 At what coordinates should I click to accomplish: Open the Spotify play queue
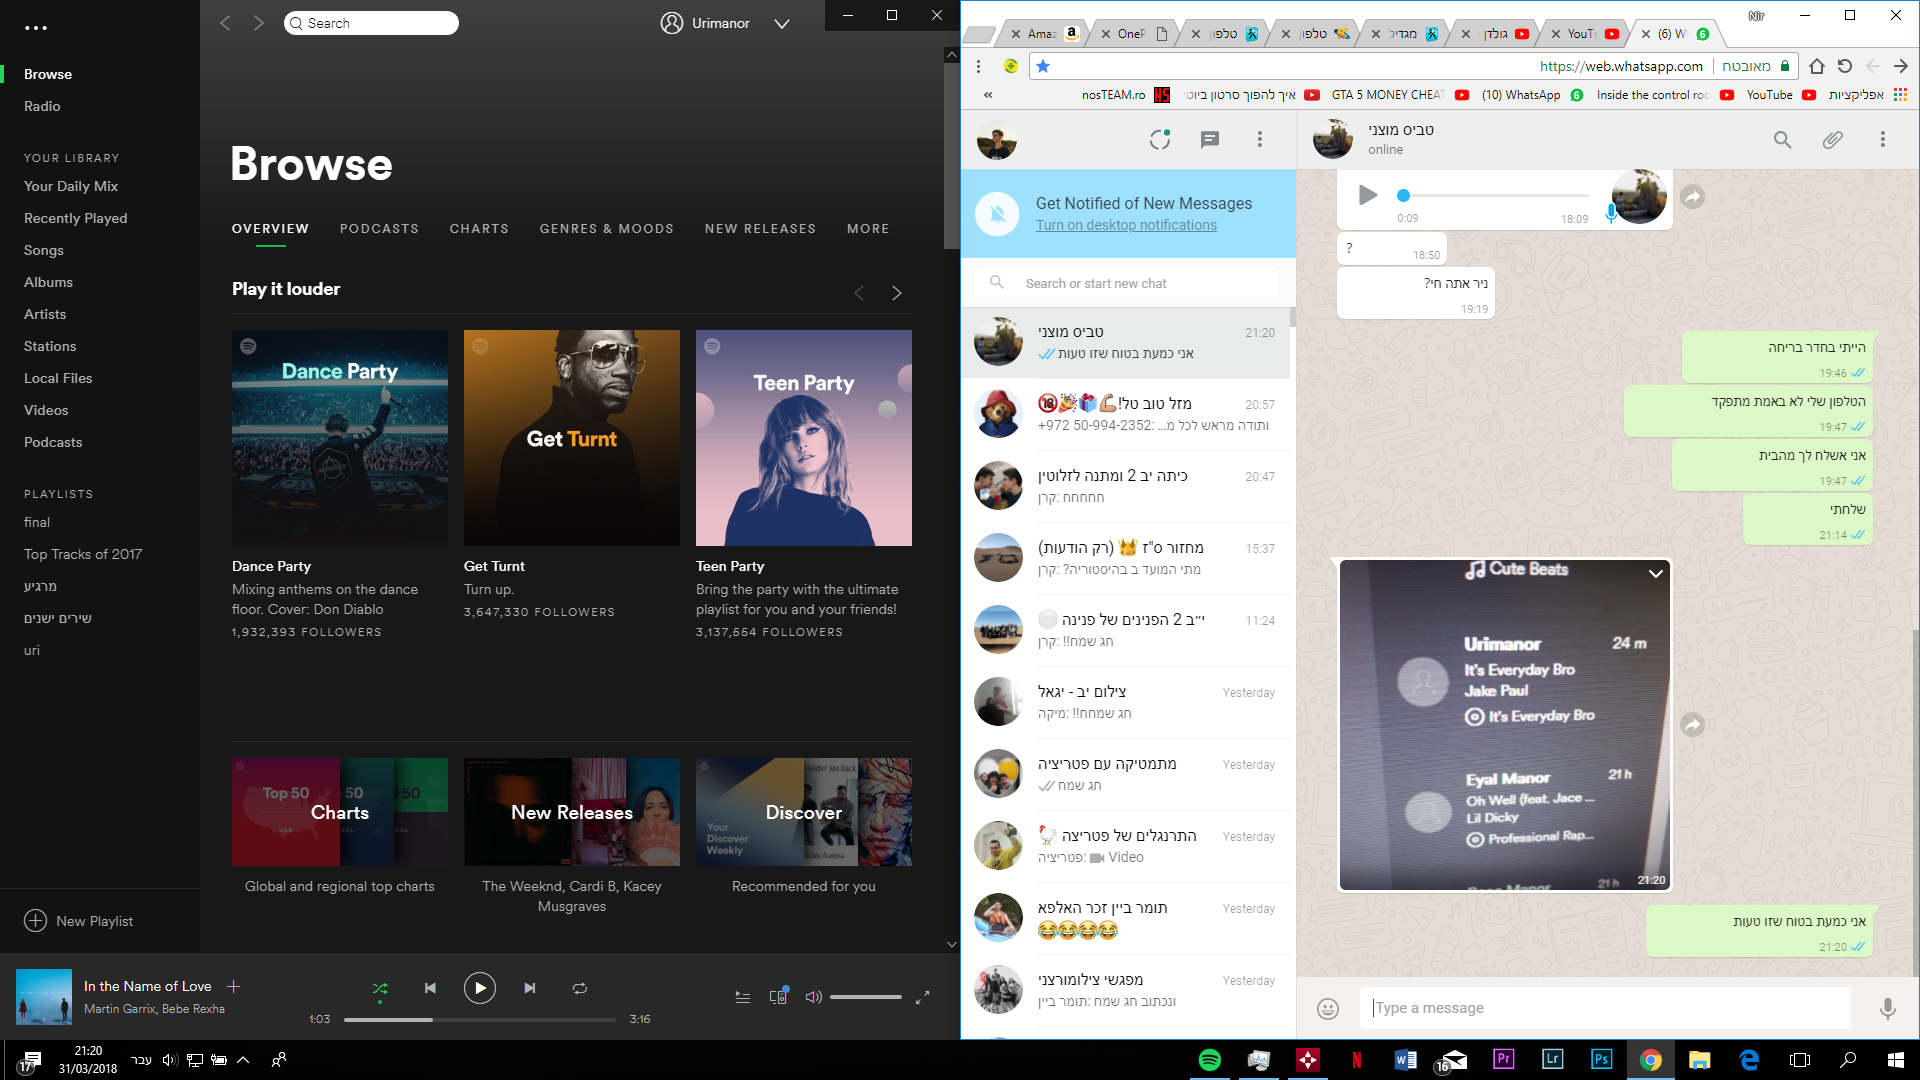pyautogui.click(x=743, y=997)
